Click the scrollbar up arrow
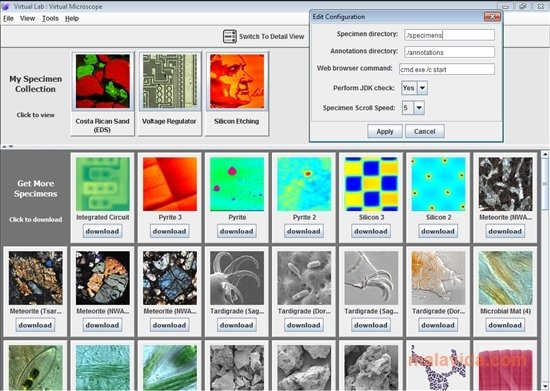The image size is (550, 391). coord(545,154)
